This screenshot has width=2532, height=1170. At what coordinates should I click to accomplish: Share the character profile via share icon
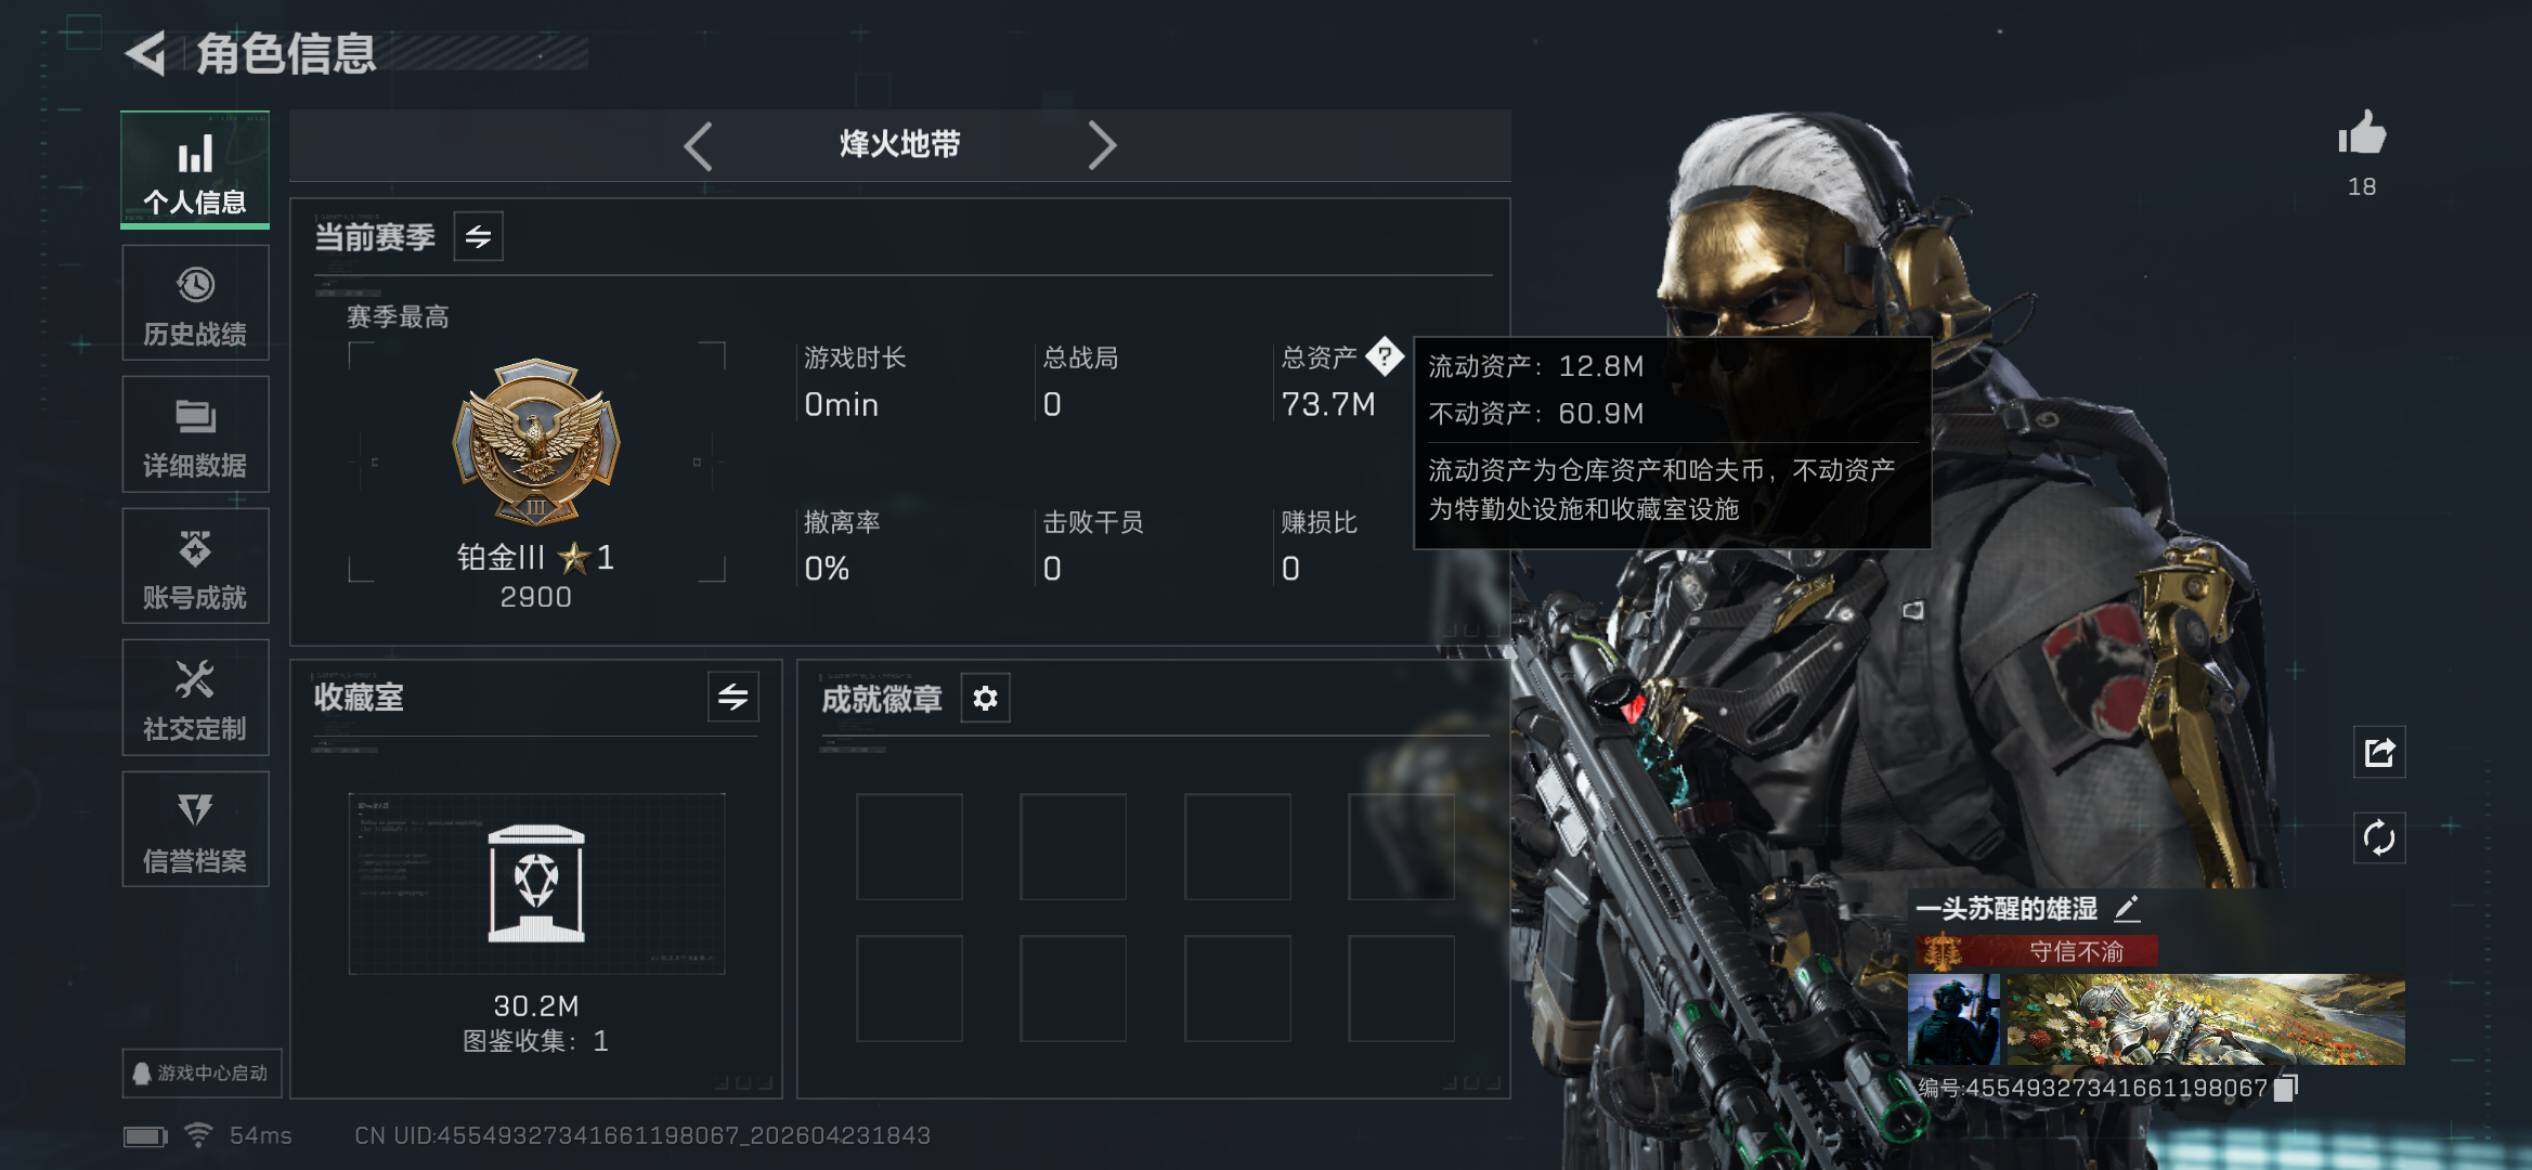pos(2379,752)
